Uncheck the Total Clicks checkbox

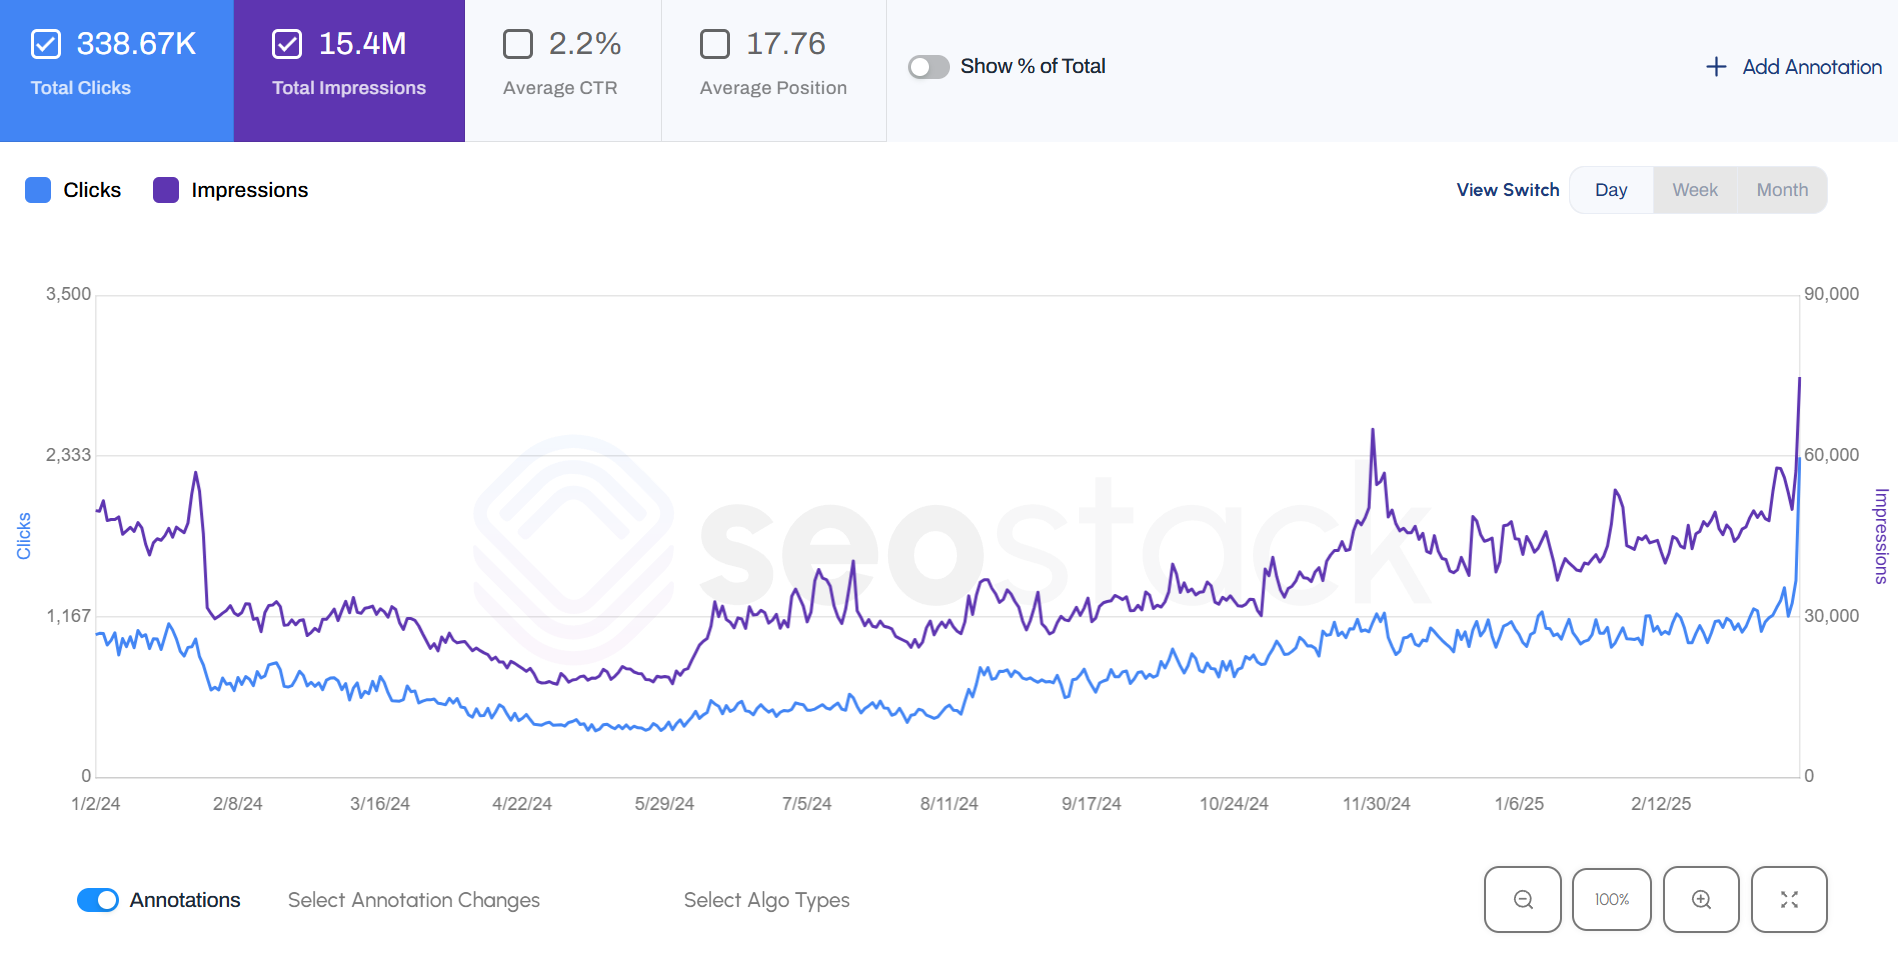pyautogui.click(x=47, y=44)
